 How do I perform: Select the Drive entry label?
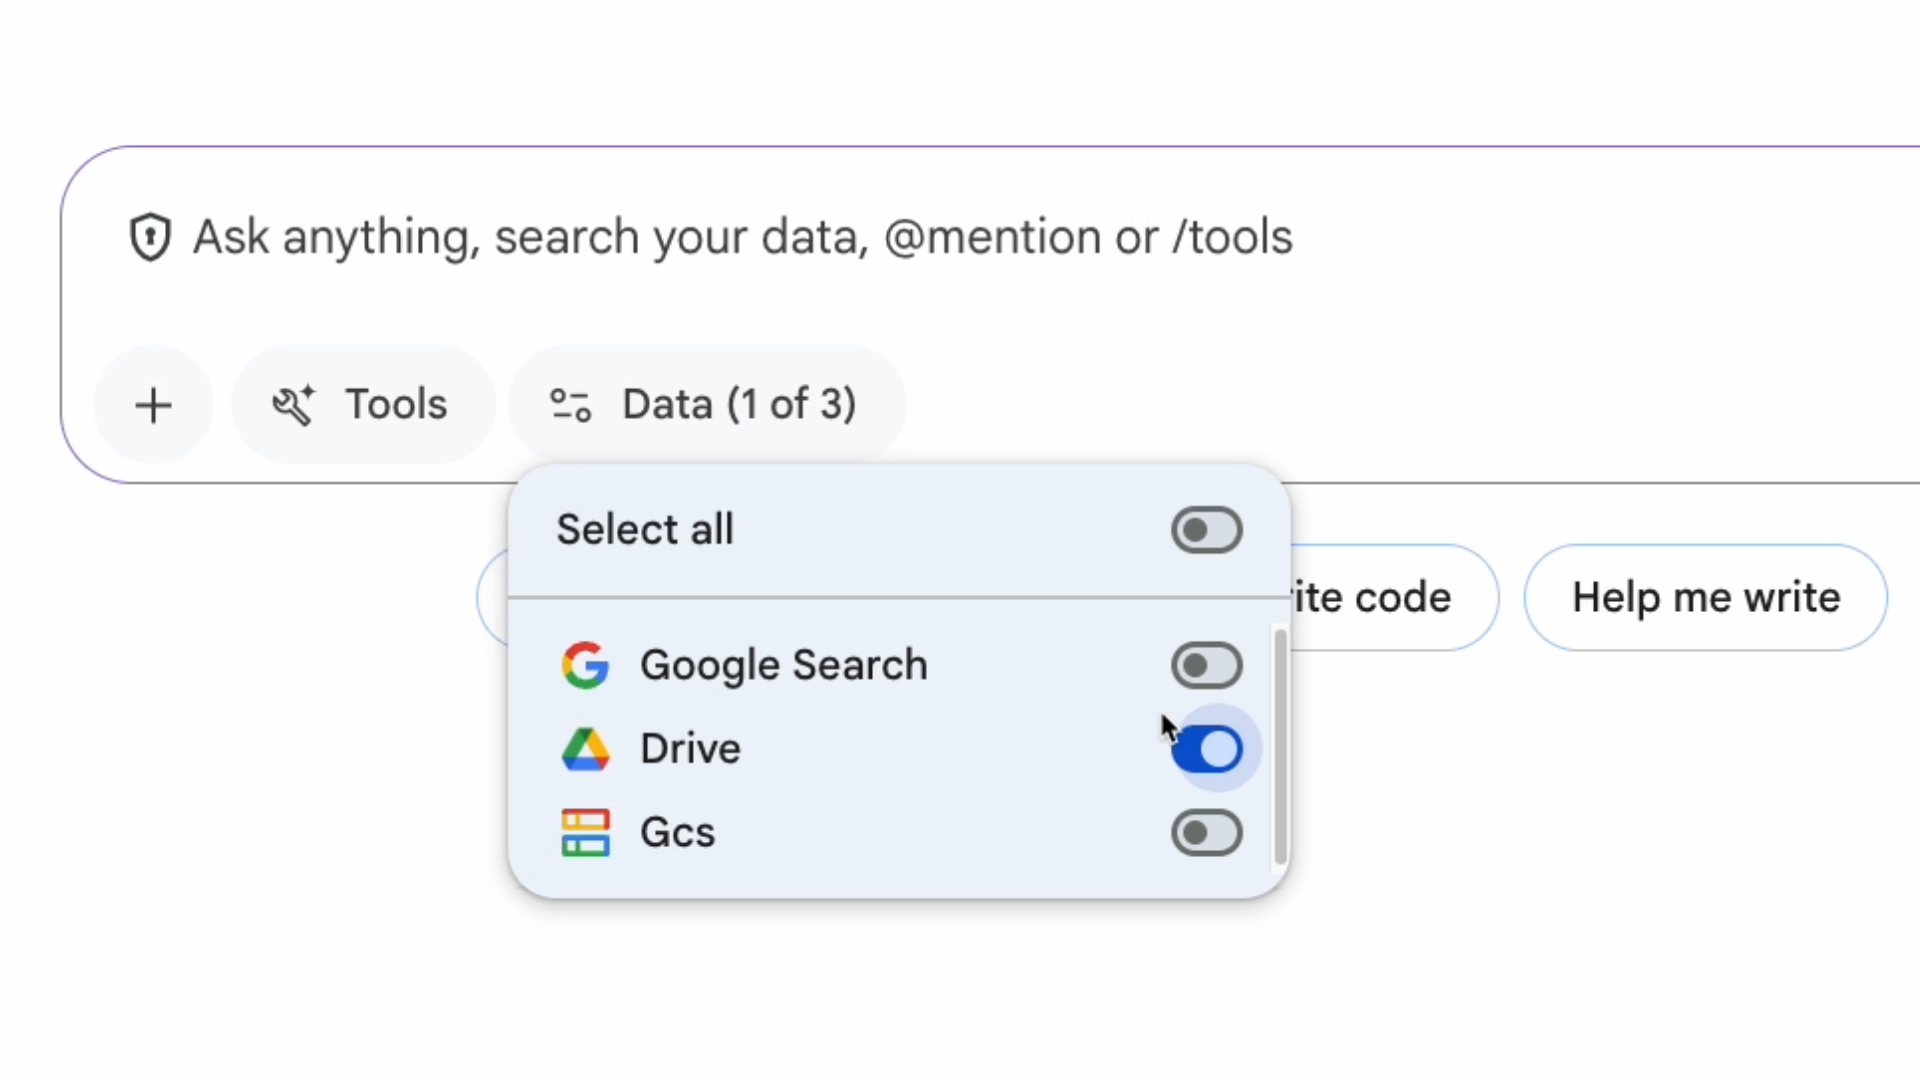690,749
